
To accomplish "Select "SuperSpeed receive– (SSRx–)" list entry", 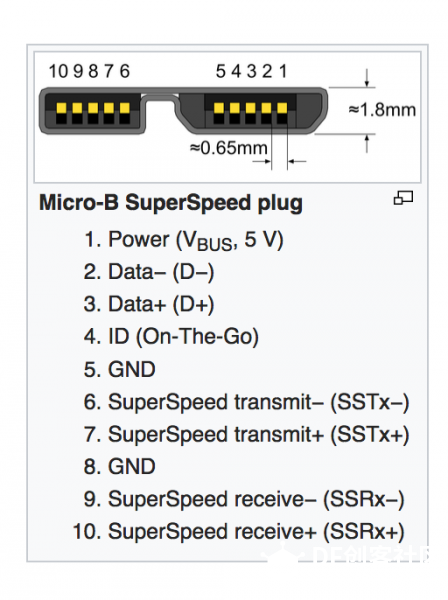I will 244,499.
